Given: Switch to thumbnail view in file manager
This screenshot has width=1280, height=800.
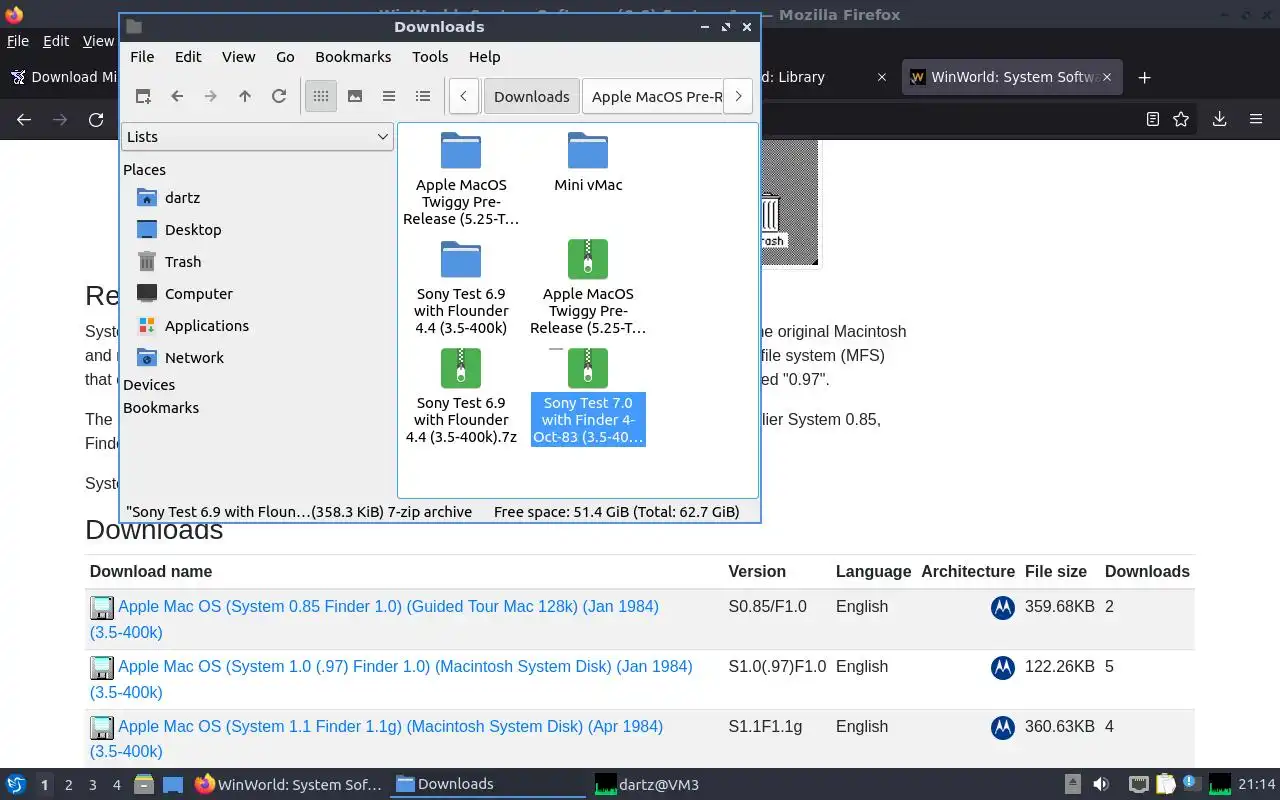Looking at the screenshot, I should click(x=355, y=96).
